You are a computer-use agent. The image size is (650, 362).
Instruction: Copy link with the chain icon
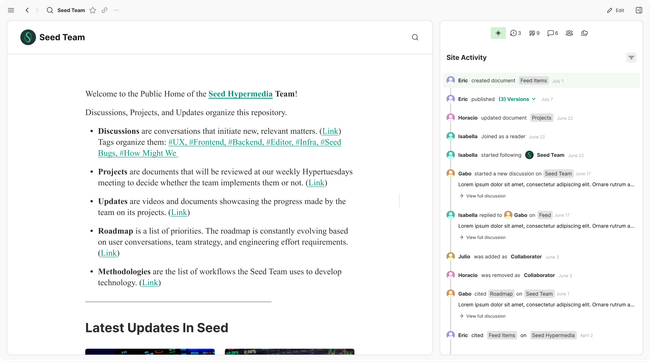click(105, 10)
